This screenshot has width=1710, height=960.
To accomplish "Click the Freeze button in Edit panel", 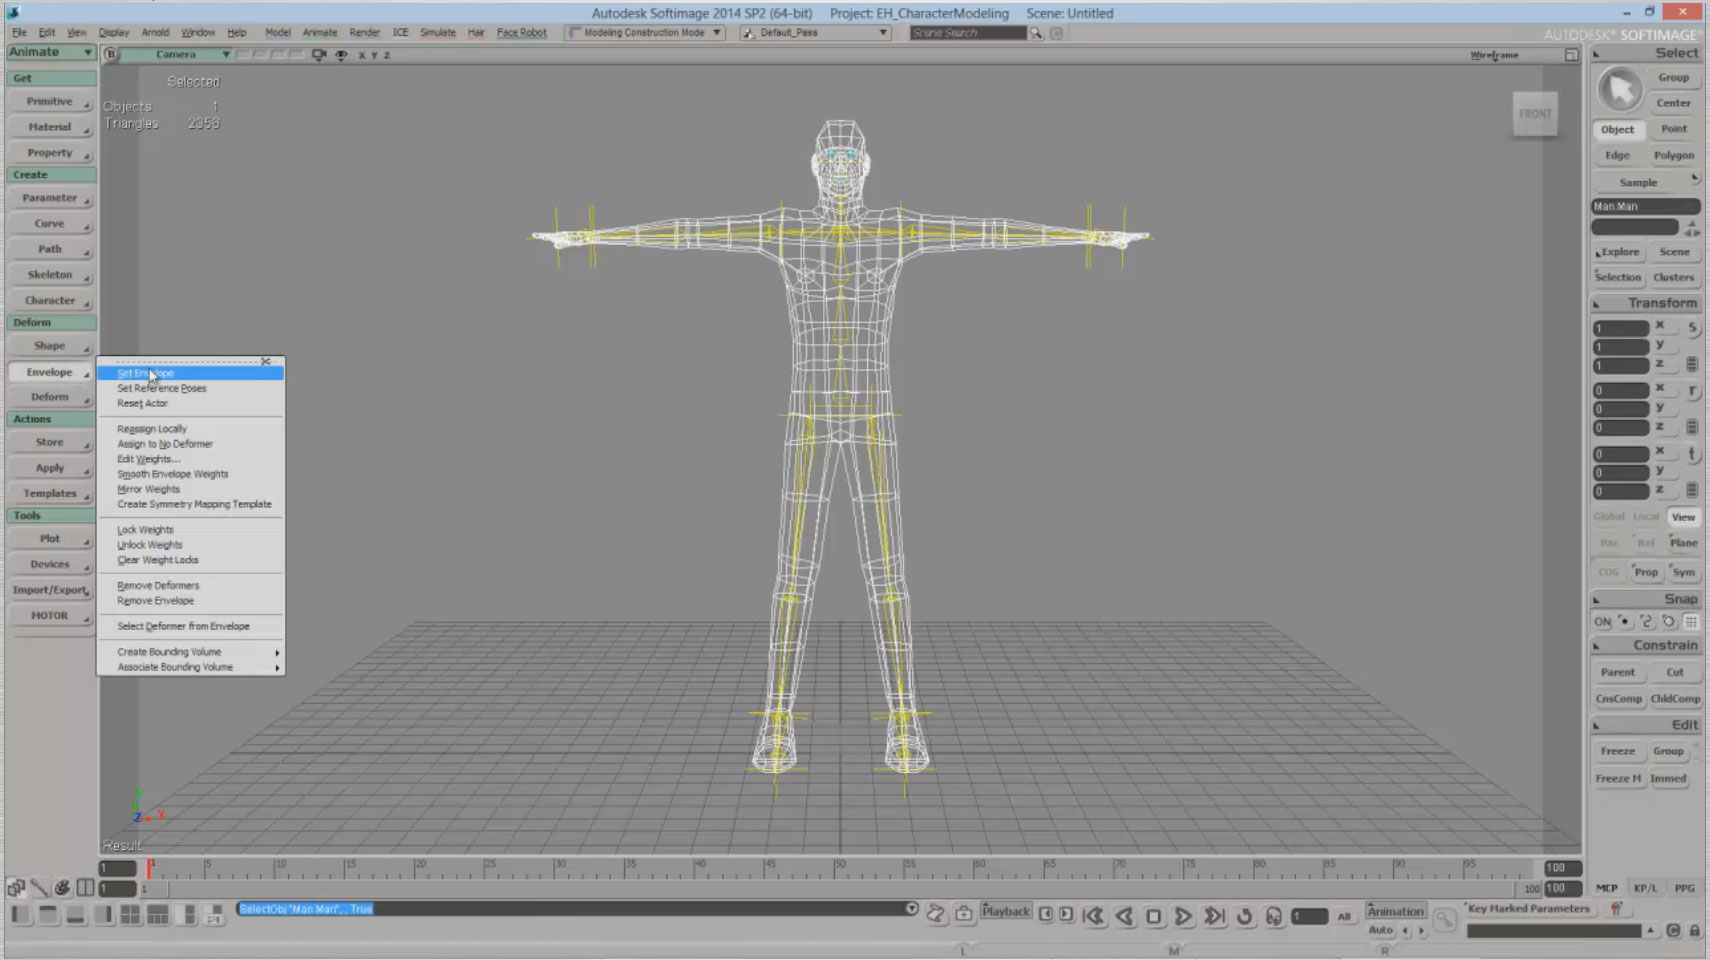I will click(1617, 751).
